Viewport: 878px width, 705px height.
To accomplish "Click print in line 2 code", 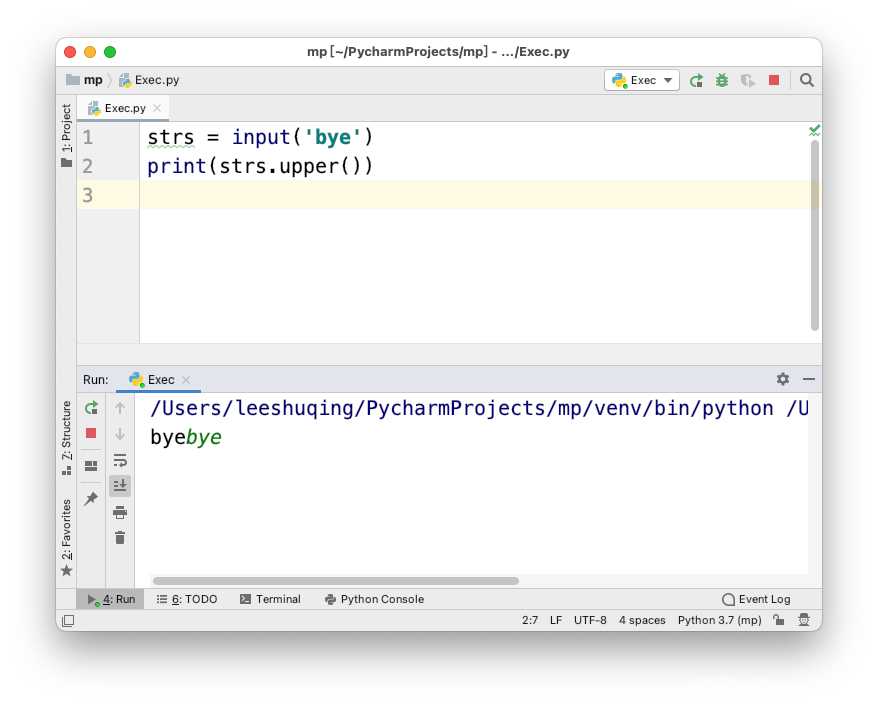I will 177,166.
